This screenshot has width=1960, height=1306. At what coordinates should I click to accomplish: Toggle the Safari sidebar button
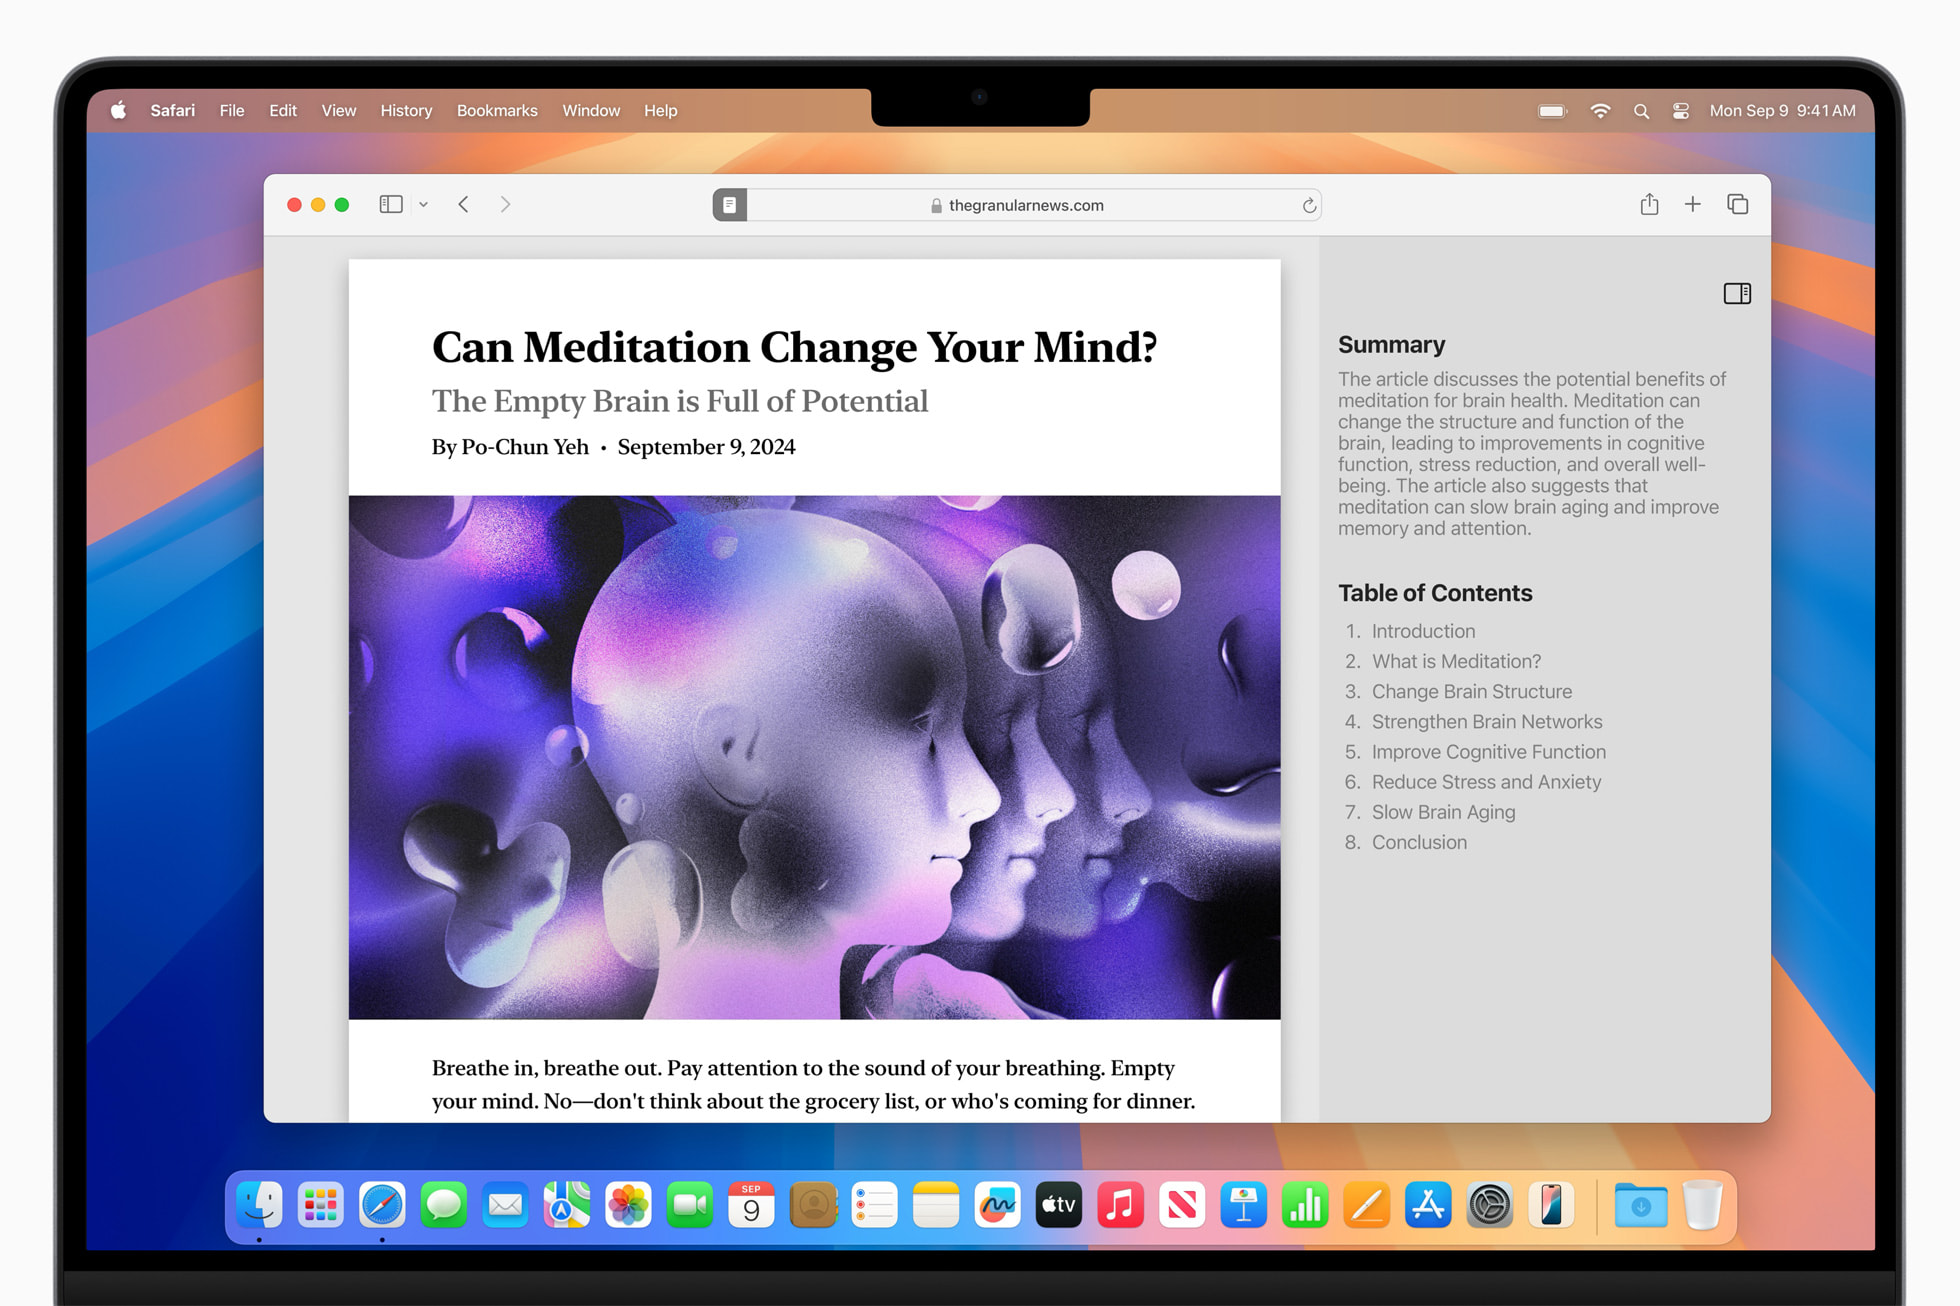[391, 204]
